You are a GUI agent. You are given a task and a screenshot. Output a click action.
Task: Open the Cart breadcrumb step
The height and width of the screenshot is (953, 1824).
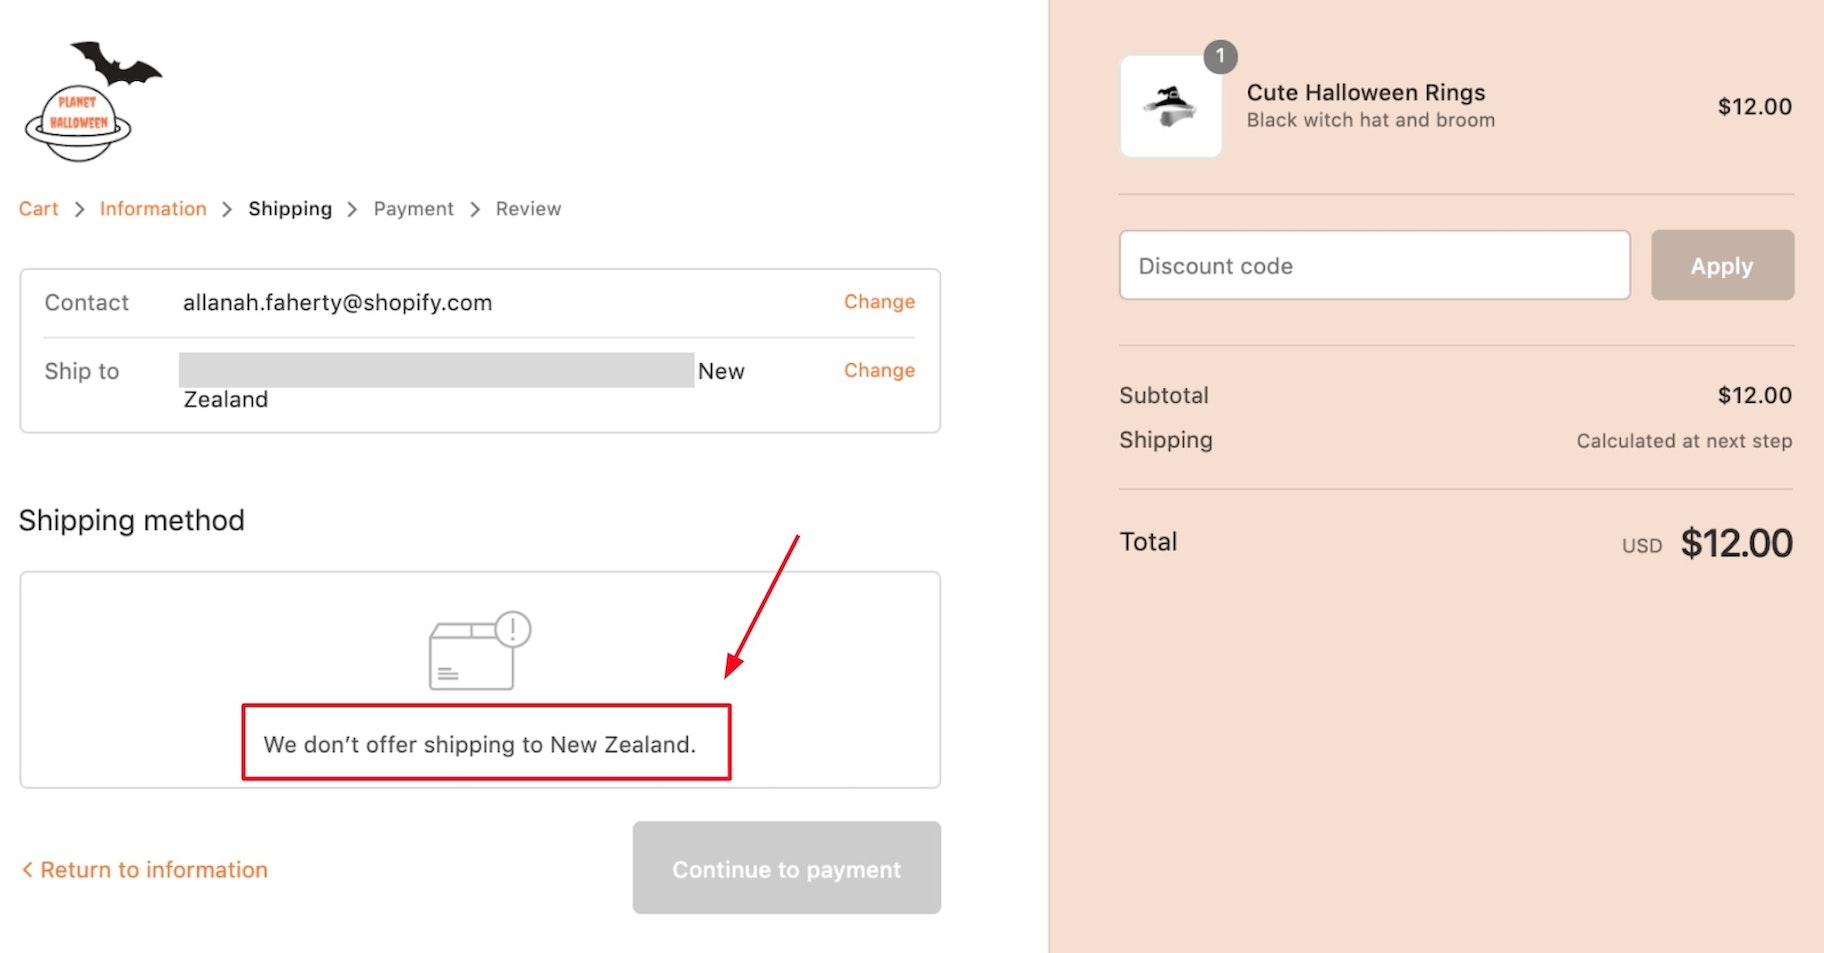[38, 208]
